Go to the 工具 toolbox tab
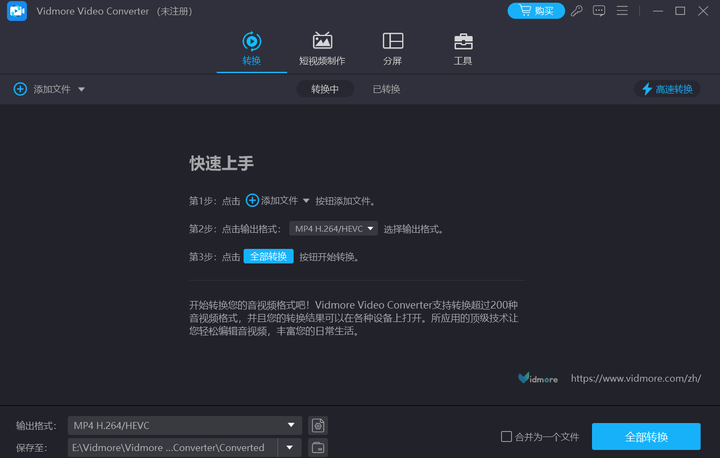 (463, 49)
